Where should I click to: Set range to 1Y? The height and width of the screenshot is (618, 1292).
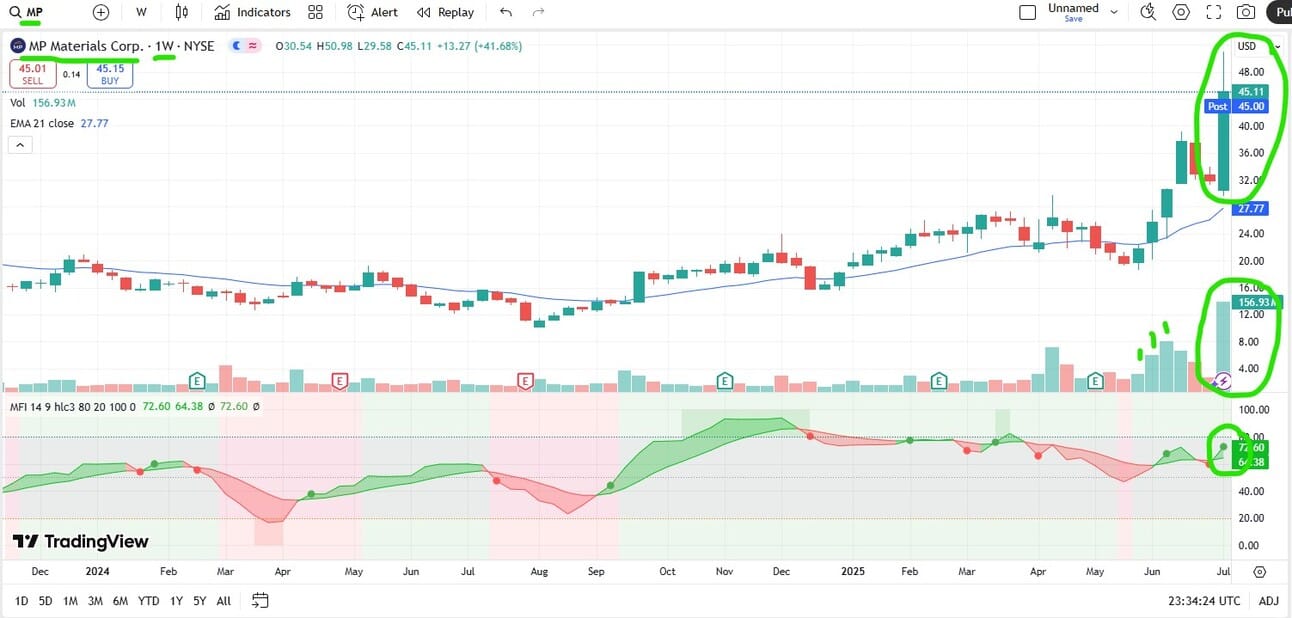click(176, 601)
